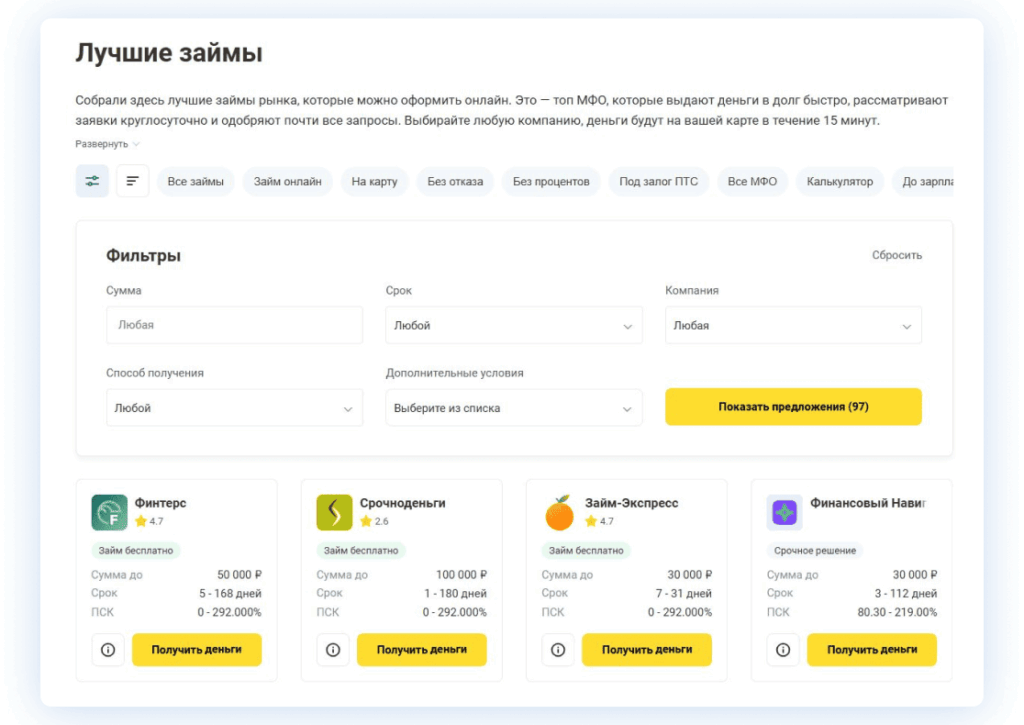Toggle the filters panel icon
This screenshot has height=725, width=1024.
coord(92,181)
